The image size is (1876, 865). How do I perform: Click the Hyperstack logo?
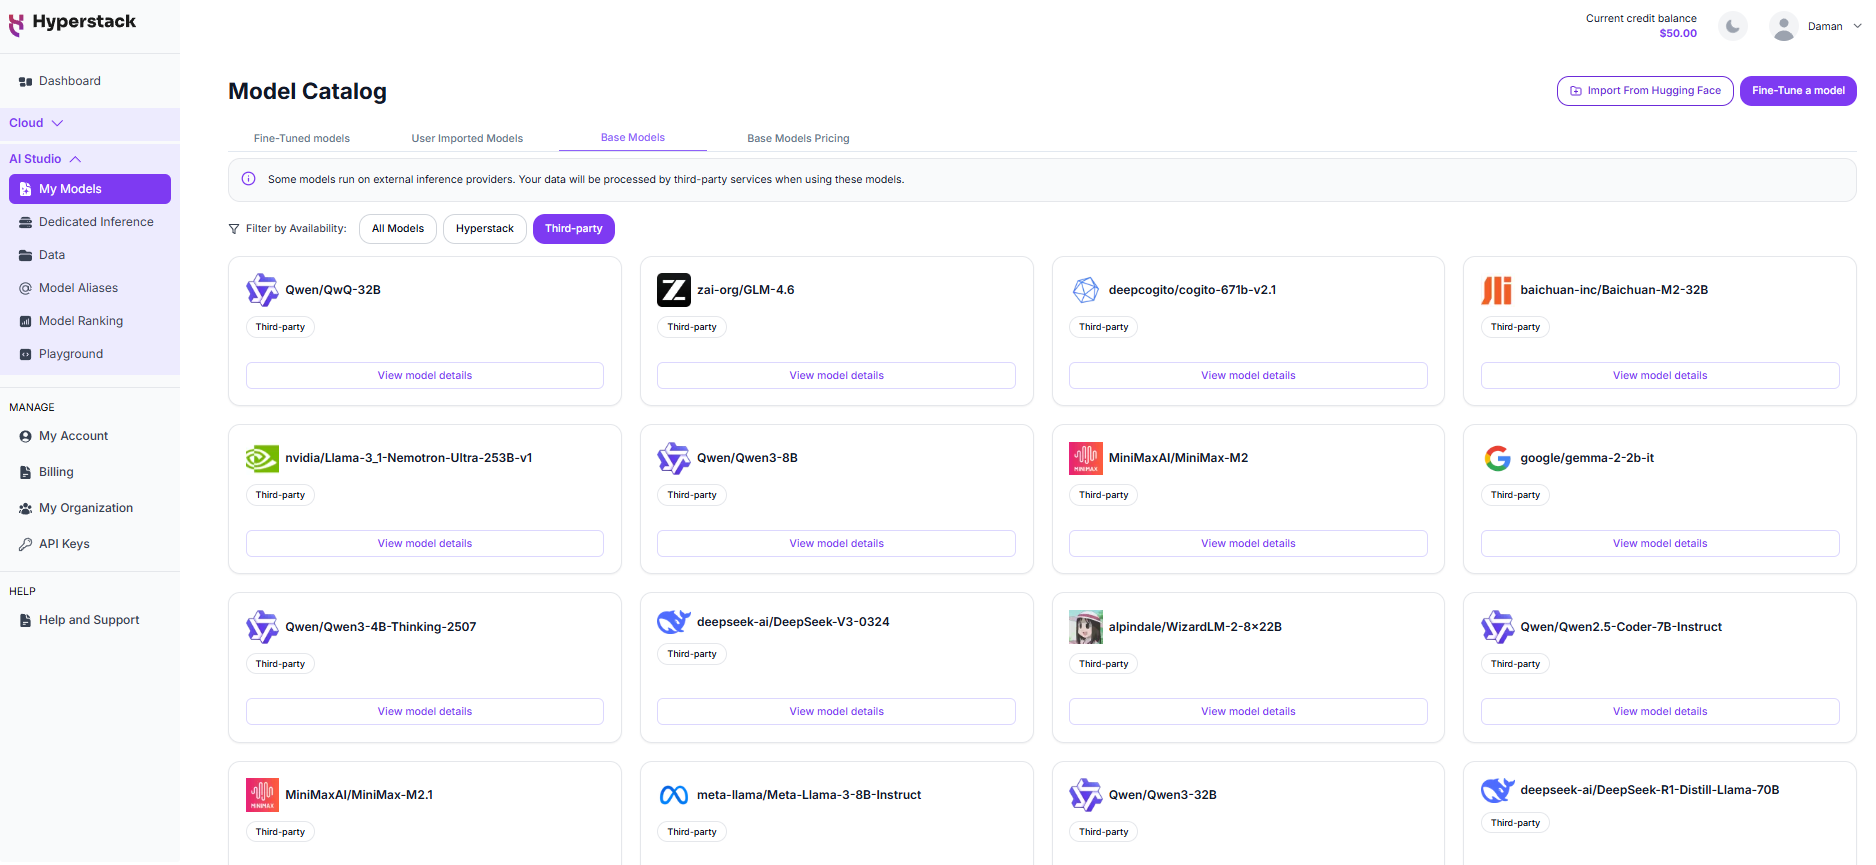[x=72, y=23]
